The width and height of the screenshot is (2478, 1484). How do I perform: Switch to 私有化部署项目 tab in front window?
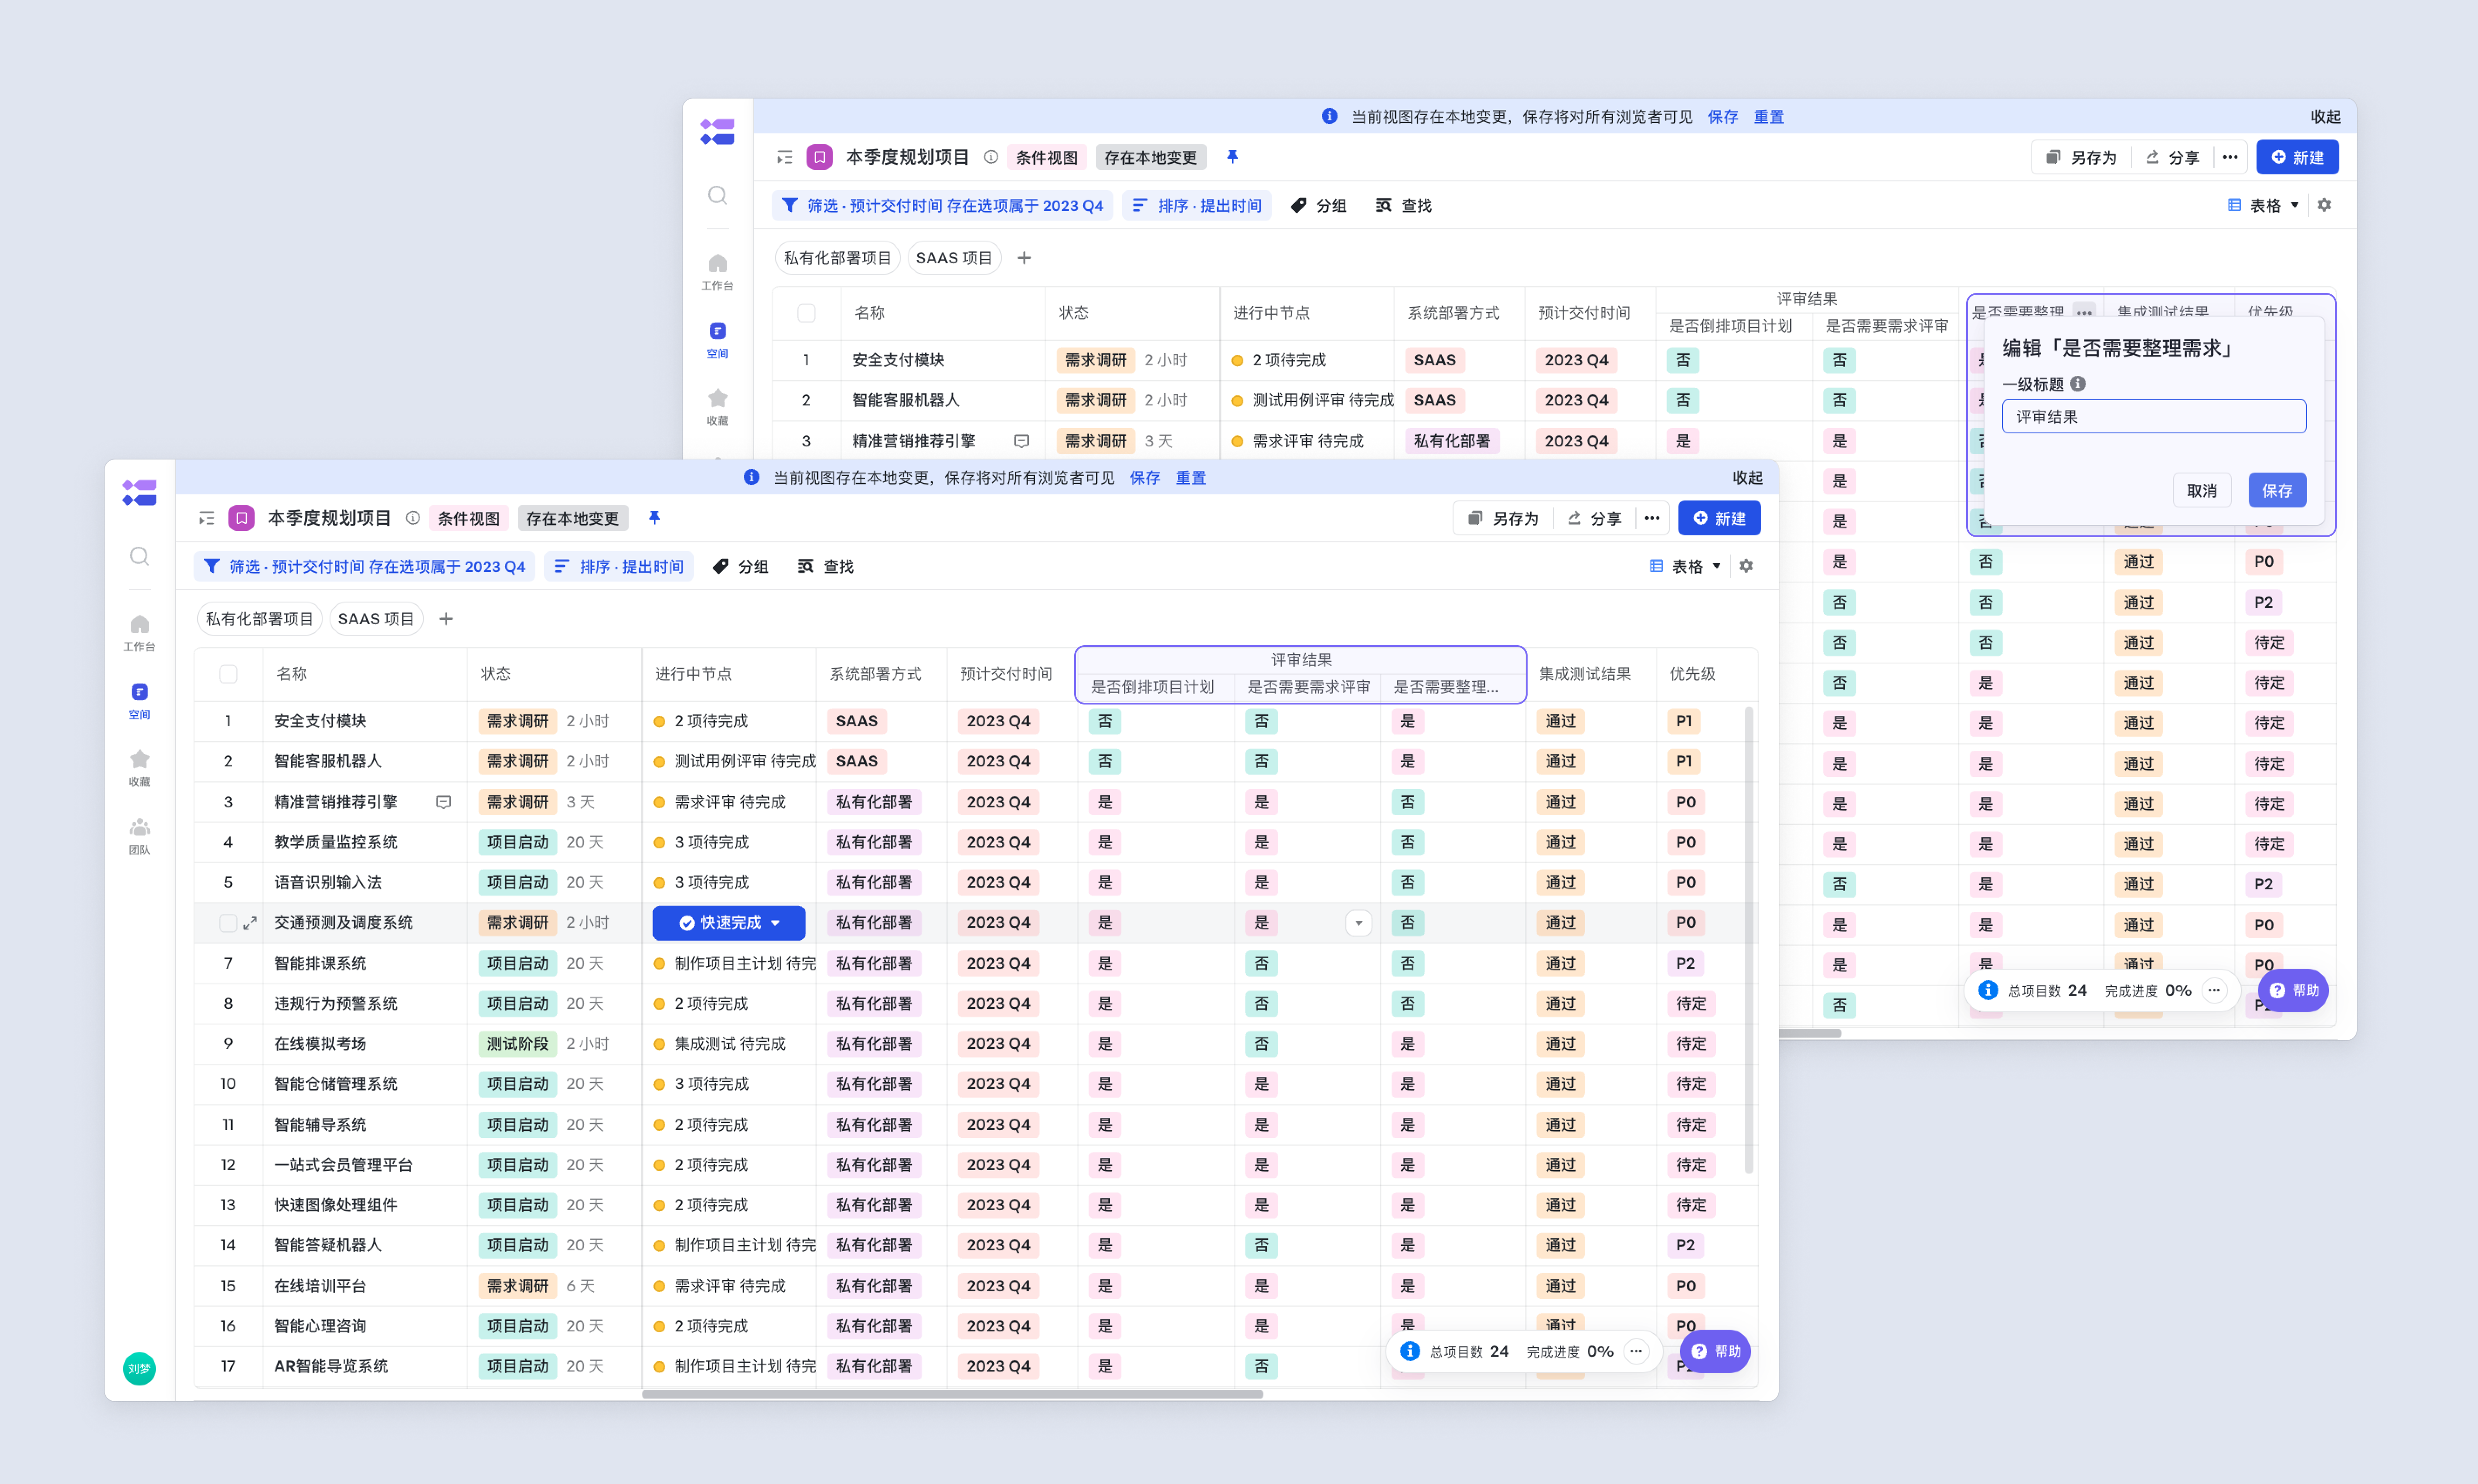point(259,619)
